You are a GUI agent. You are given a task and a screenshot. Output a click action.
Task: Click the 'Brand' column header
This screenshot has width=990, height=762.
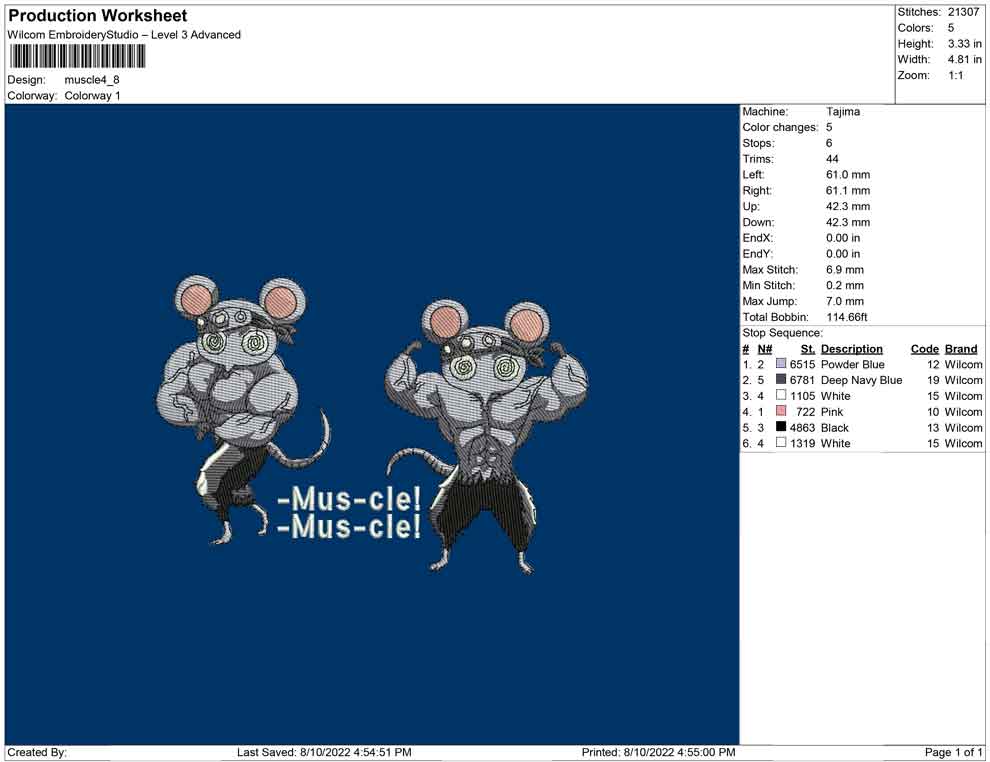click(961, 348)
